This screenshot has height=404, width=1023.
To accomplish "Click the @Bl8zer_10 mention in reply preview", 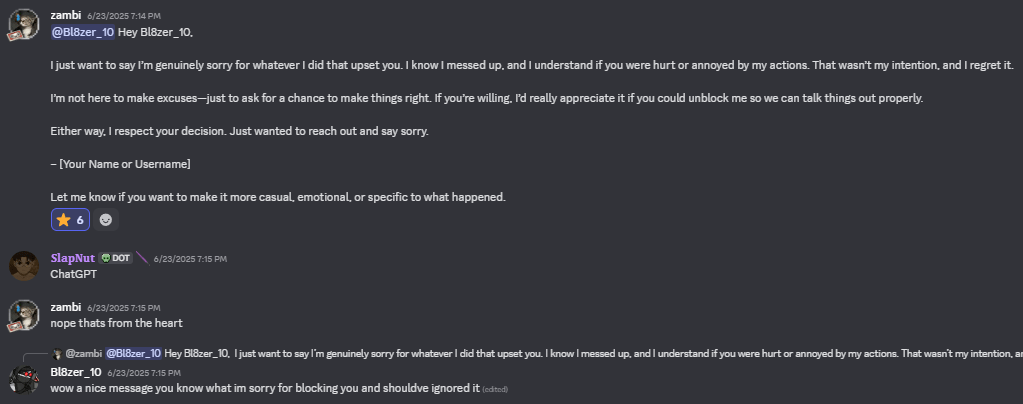I will [133, 353].
